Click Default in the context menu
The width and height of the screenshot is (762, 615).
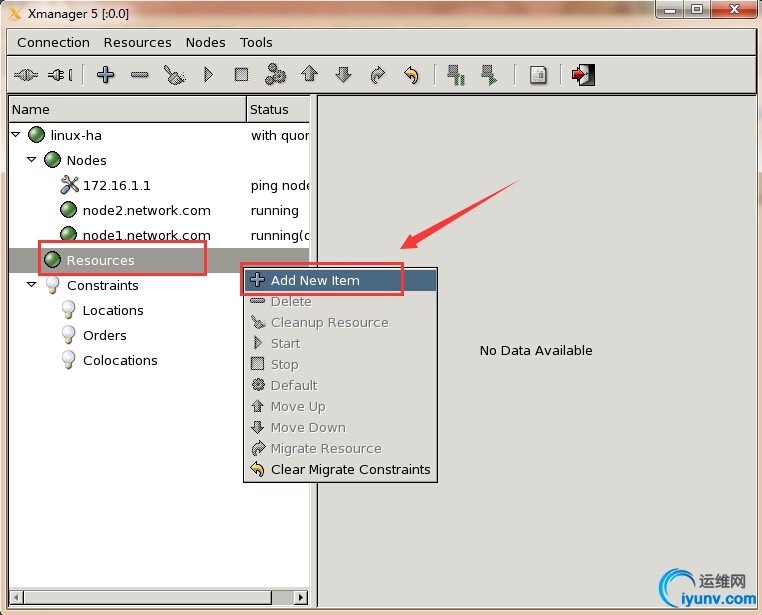(x=340, y=385)
